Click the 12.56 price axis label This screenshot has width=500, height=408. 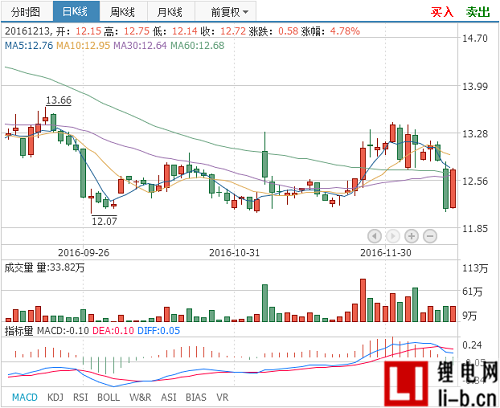475,181
